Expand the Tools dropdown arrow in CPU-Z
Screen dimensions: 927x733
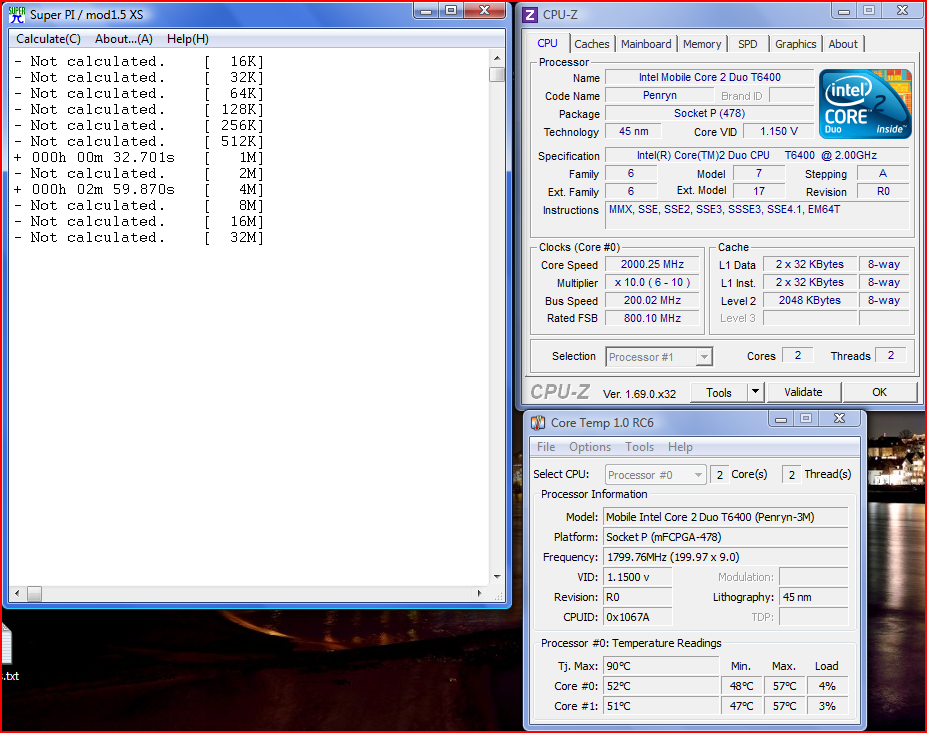coord(756,393)
